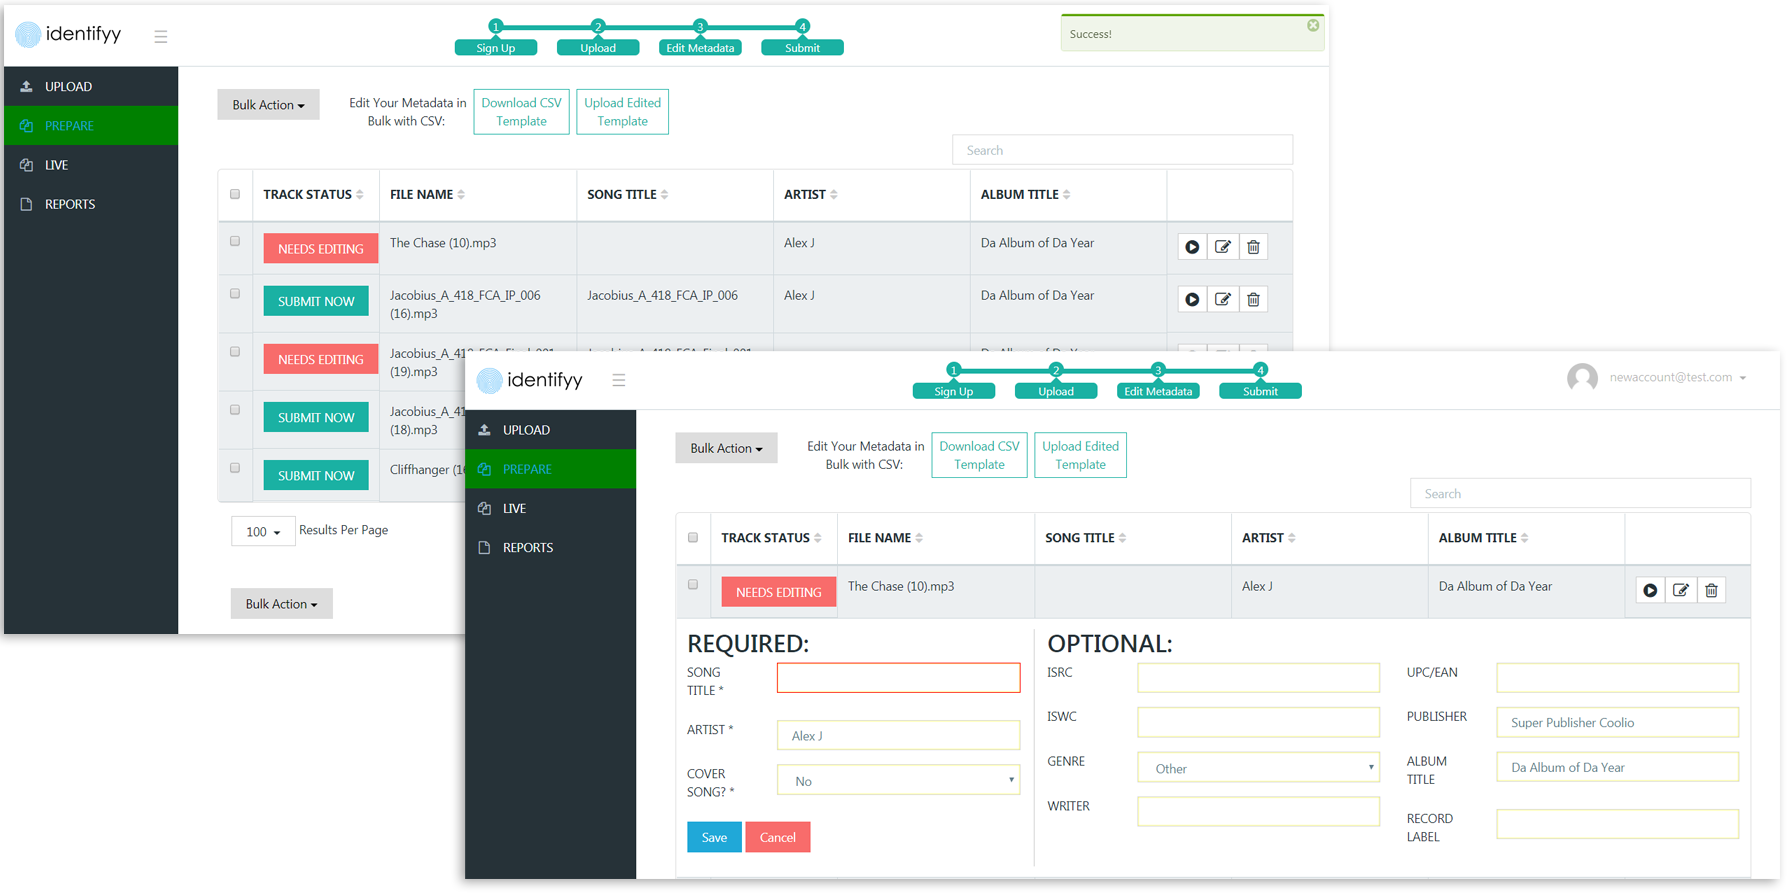Open Reports in front window sidebar
This screenshot has width=1787, height=893.
tap(550, 548)
